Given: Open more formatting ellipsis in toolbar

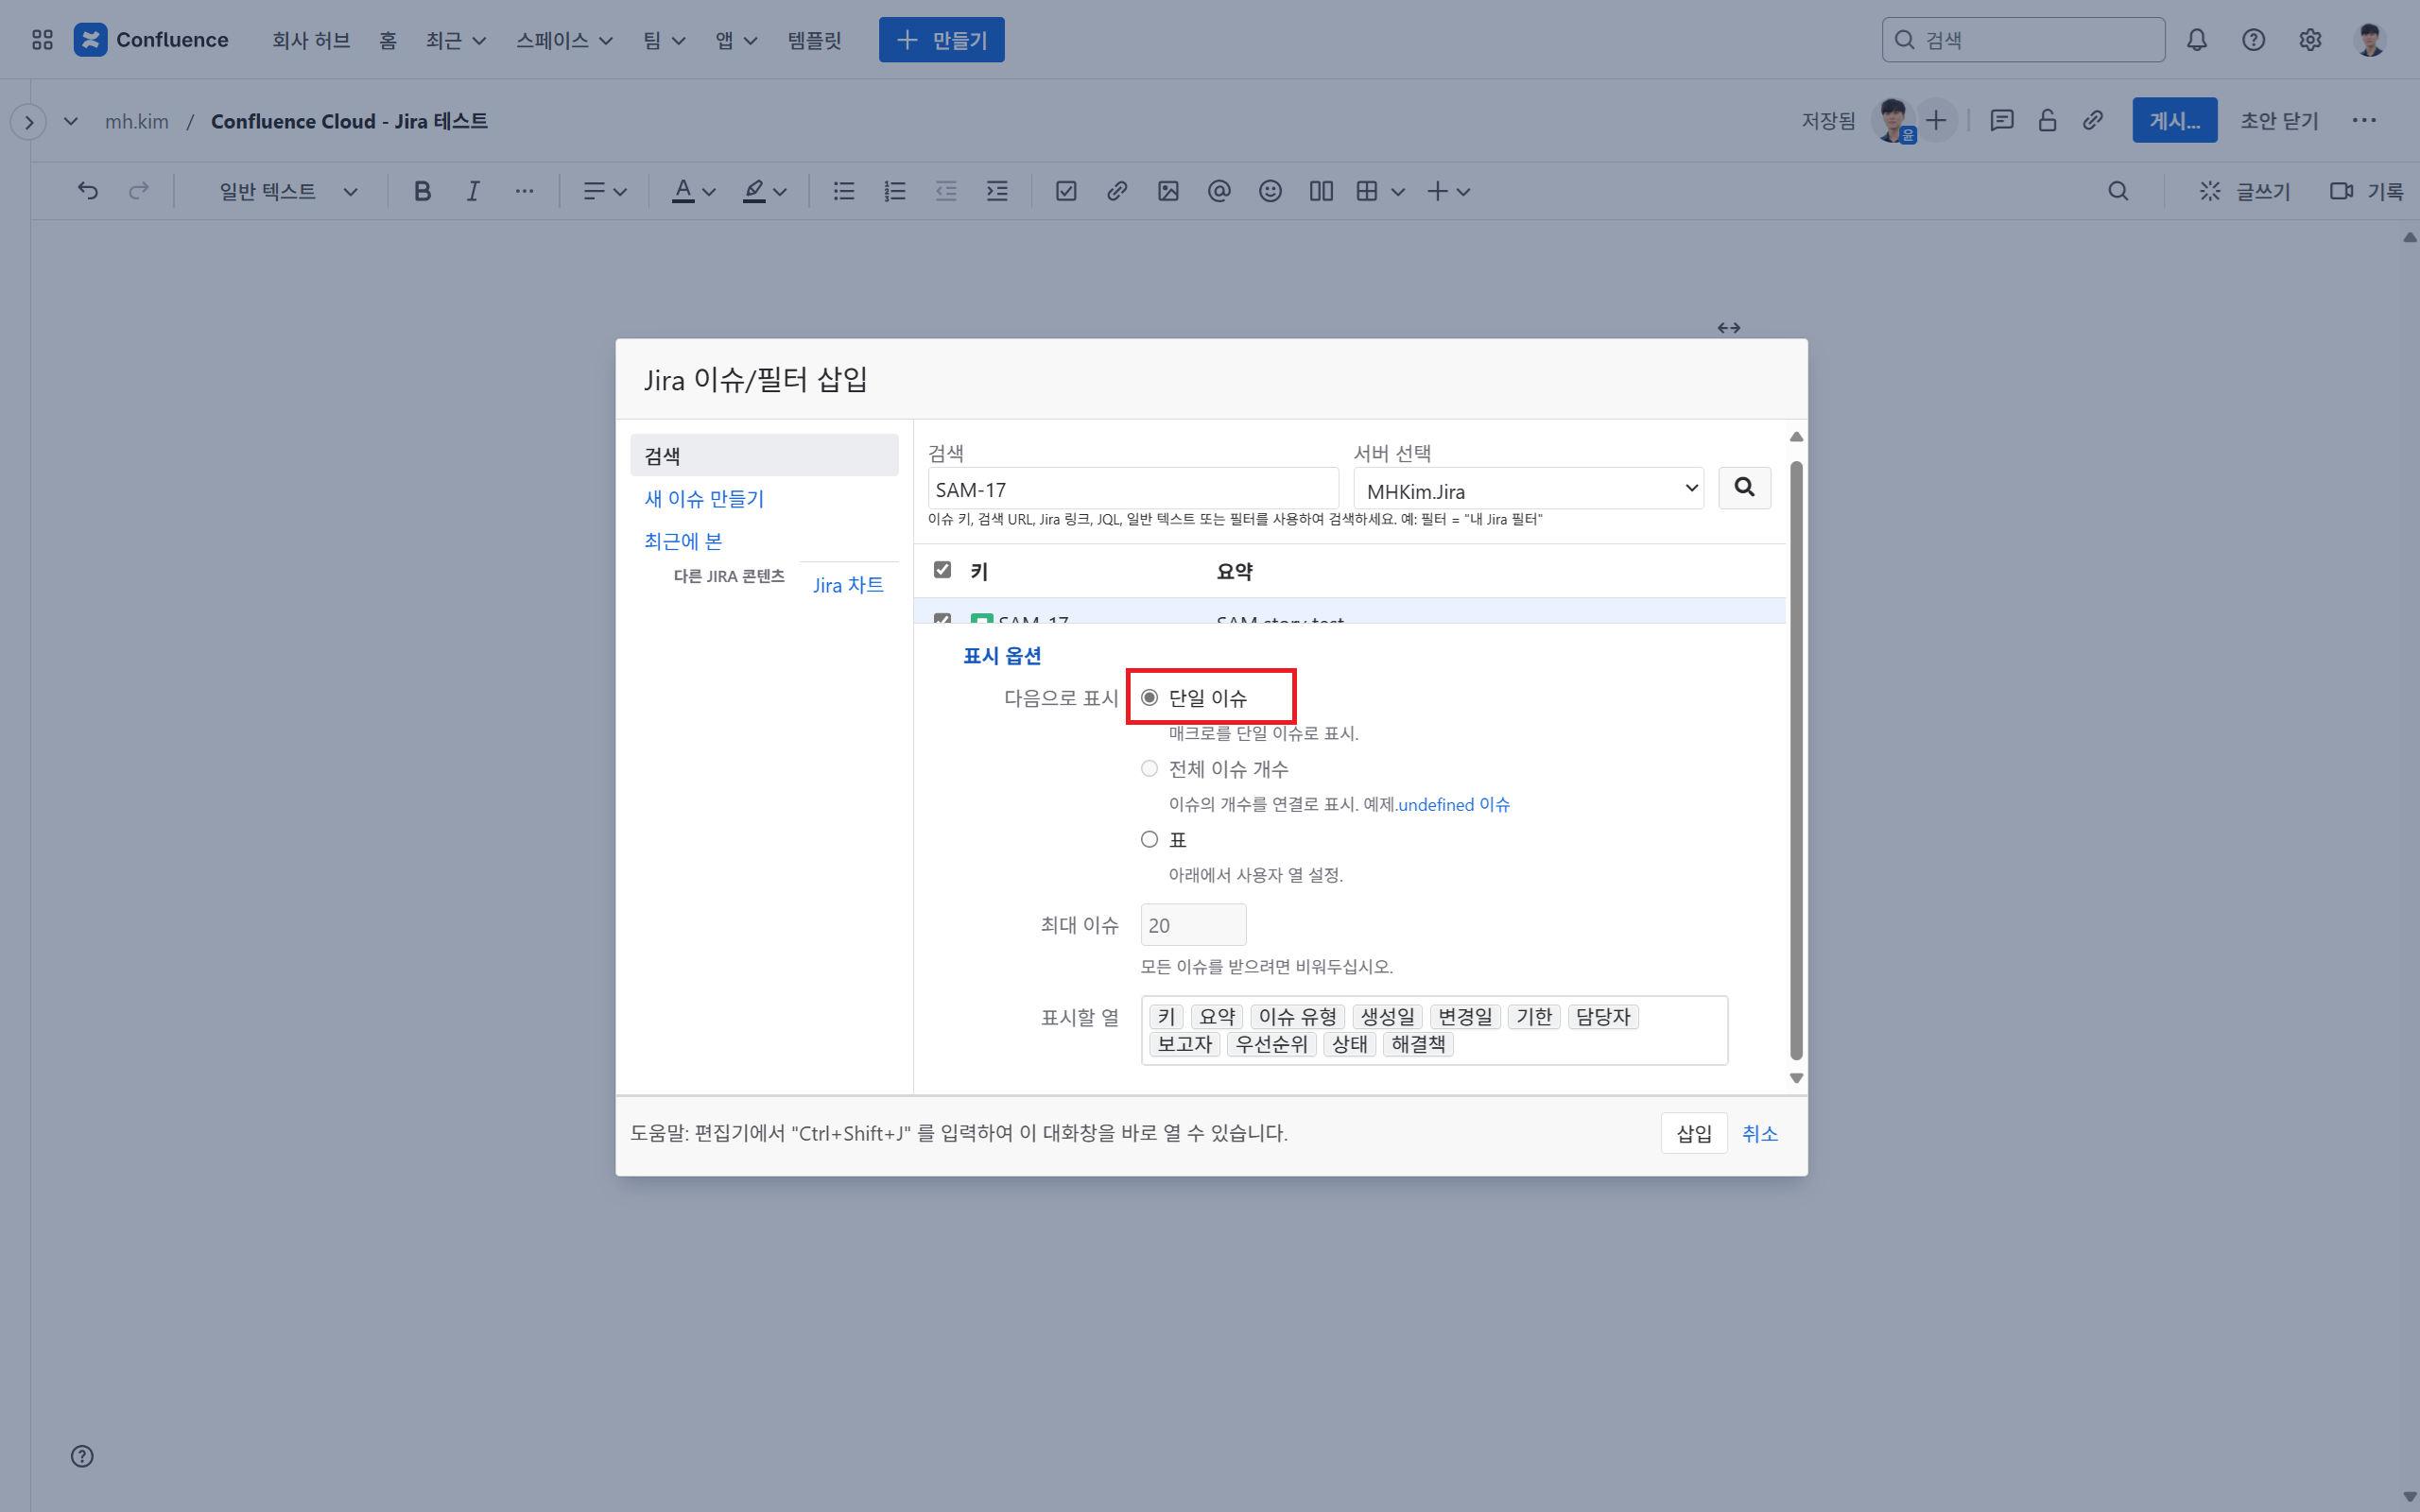Looking at the screenshot, I should 524,191.
